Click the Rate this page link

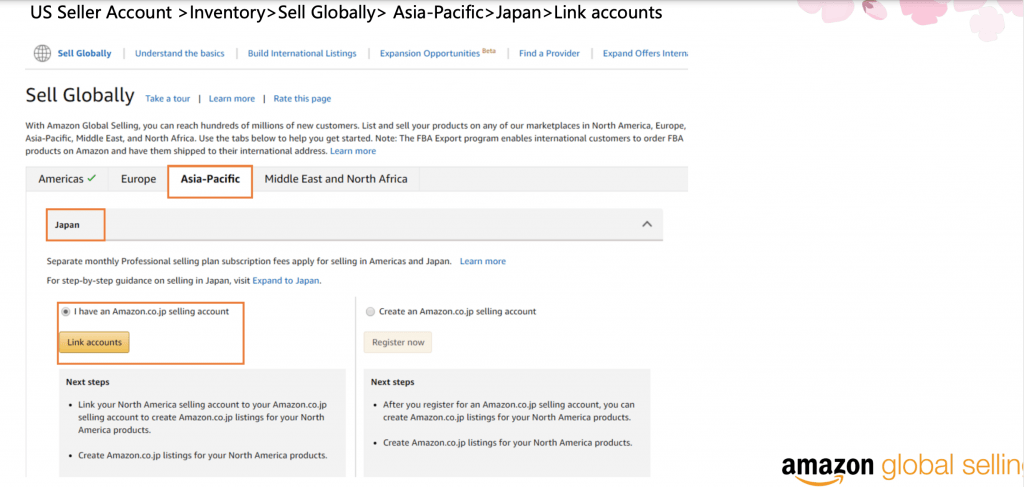[302, 99]
